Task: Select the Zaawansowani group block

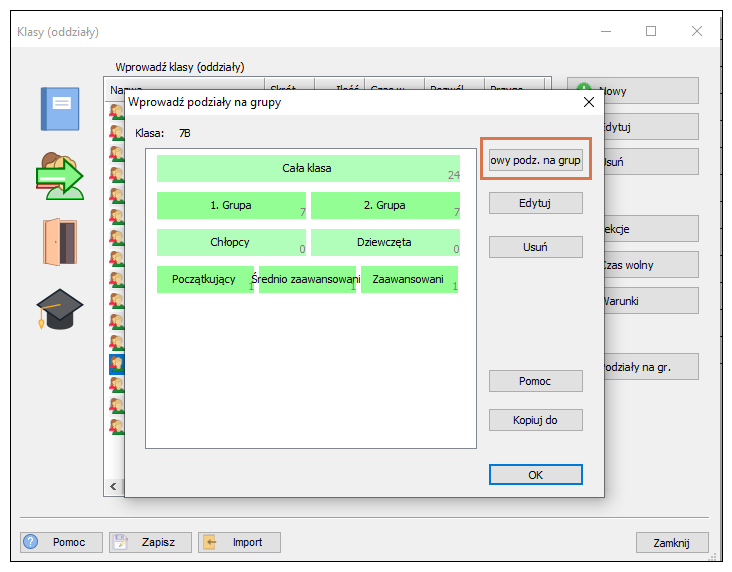Action: pyautogui.click(x=409, y=279)
